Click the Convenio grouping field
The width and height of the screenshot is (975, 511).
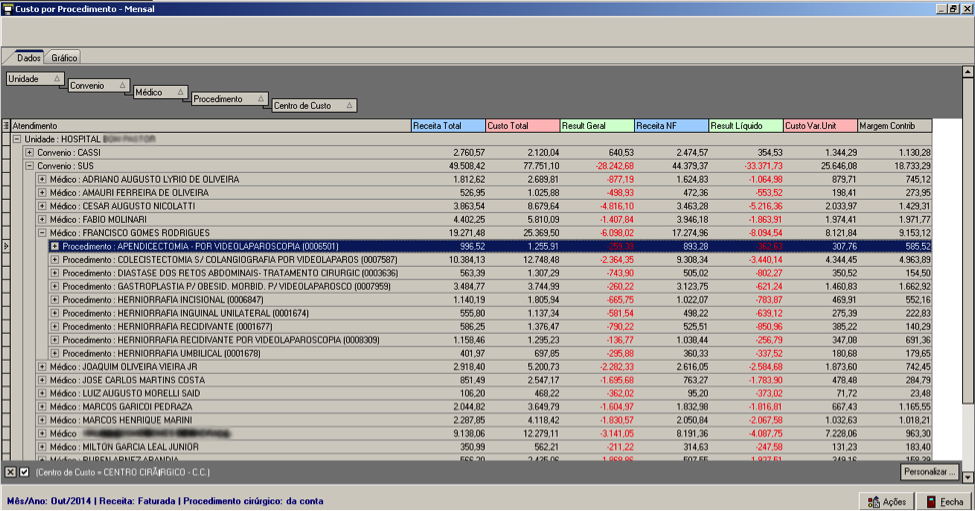point(98,86)
